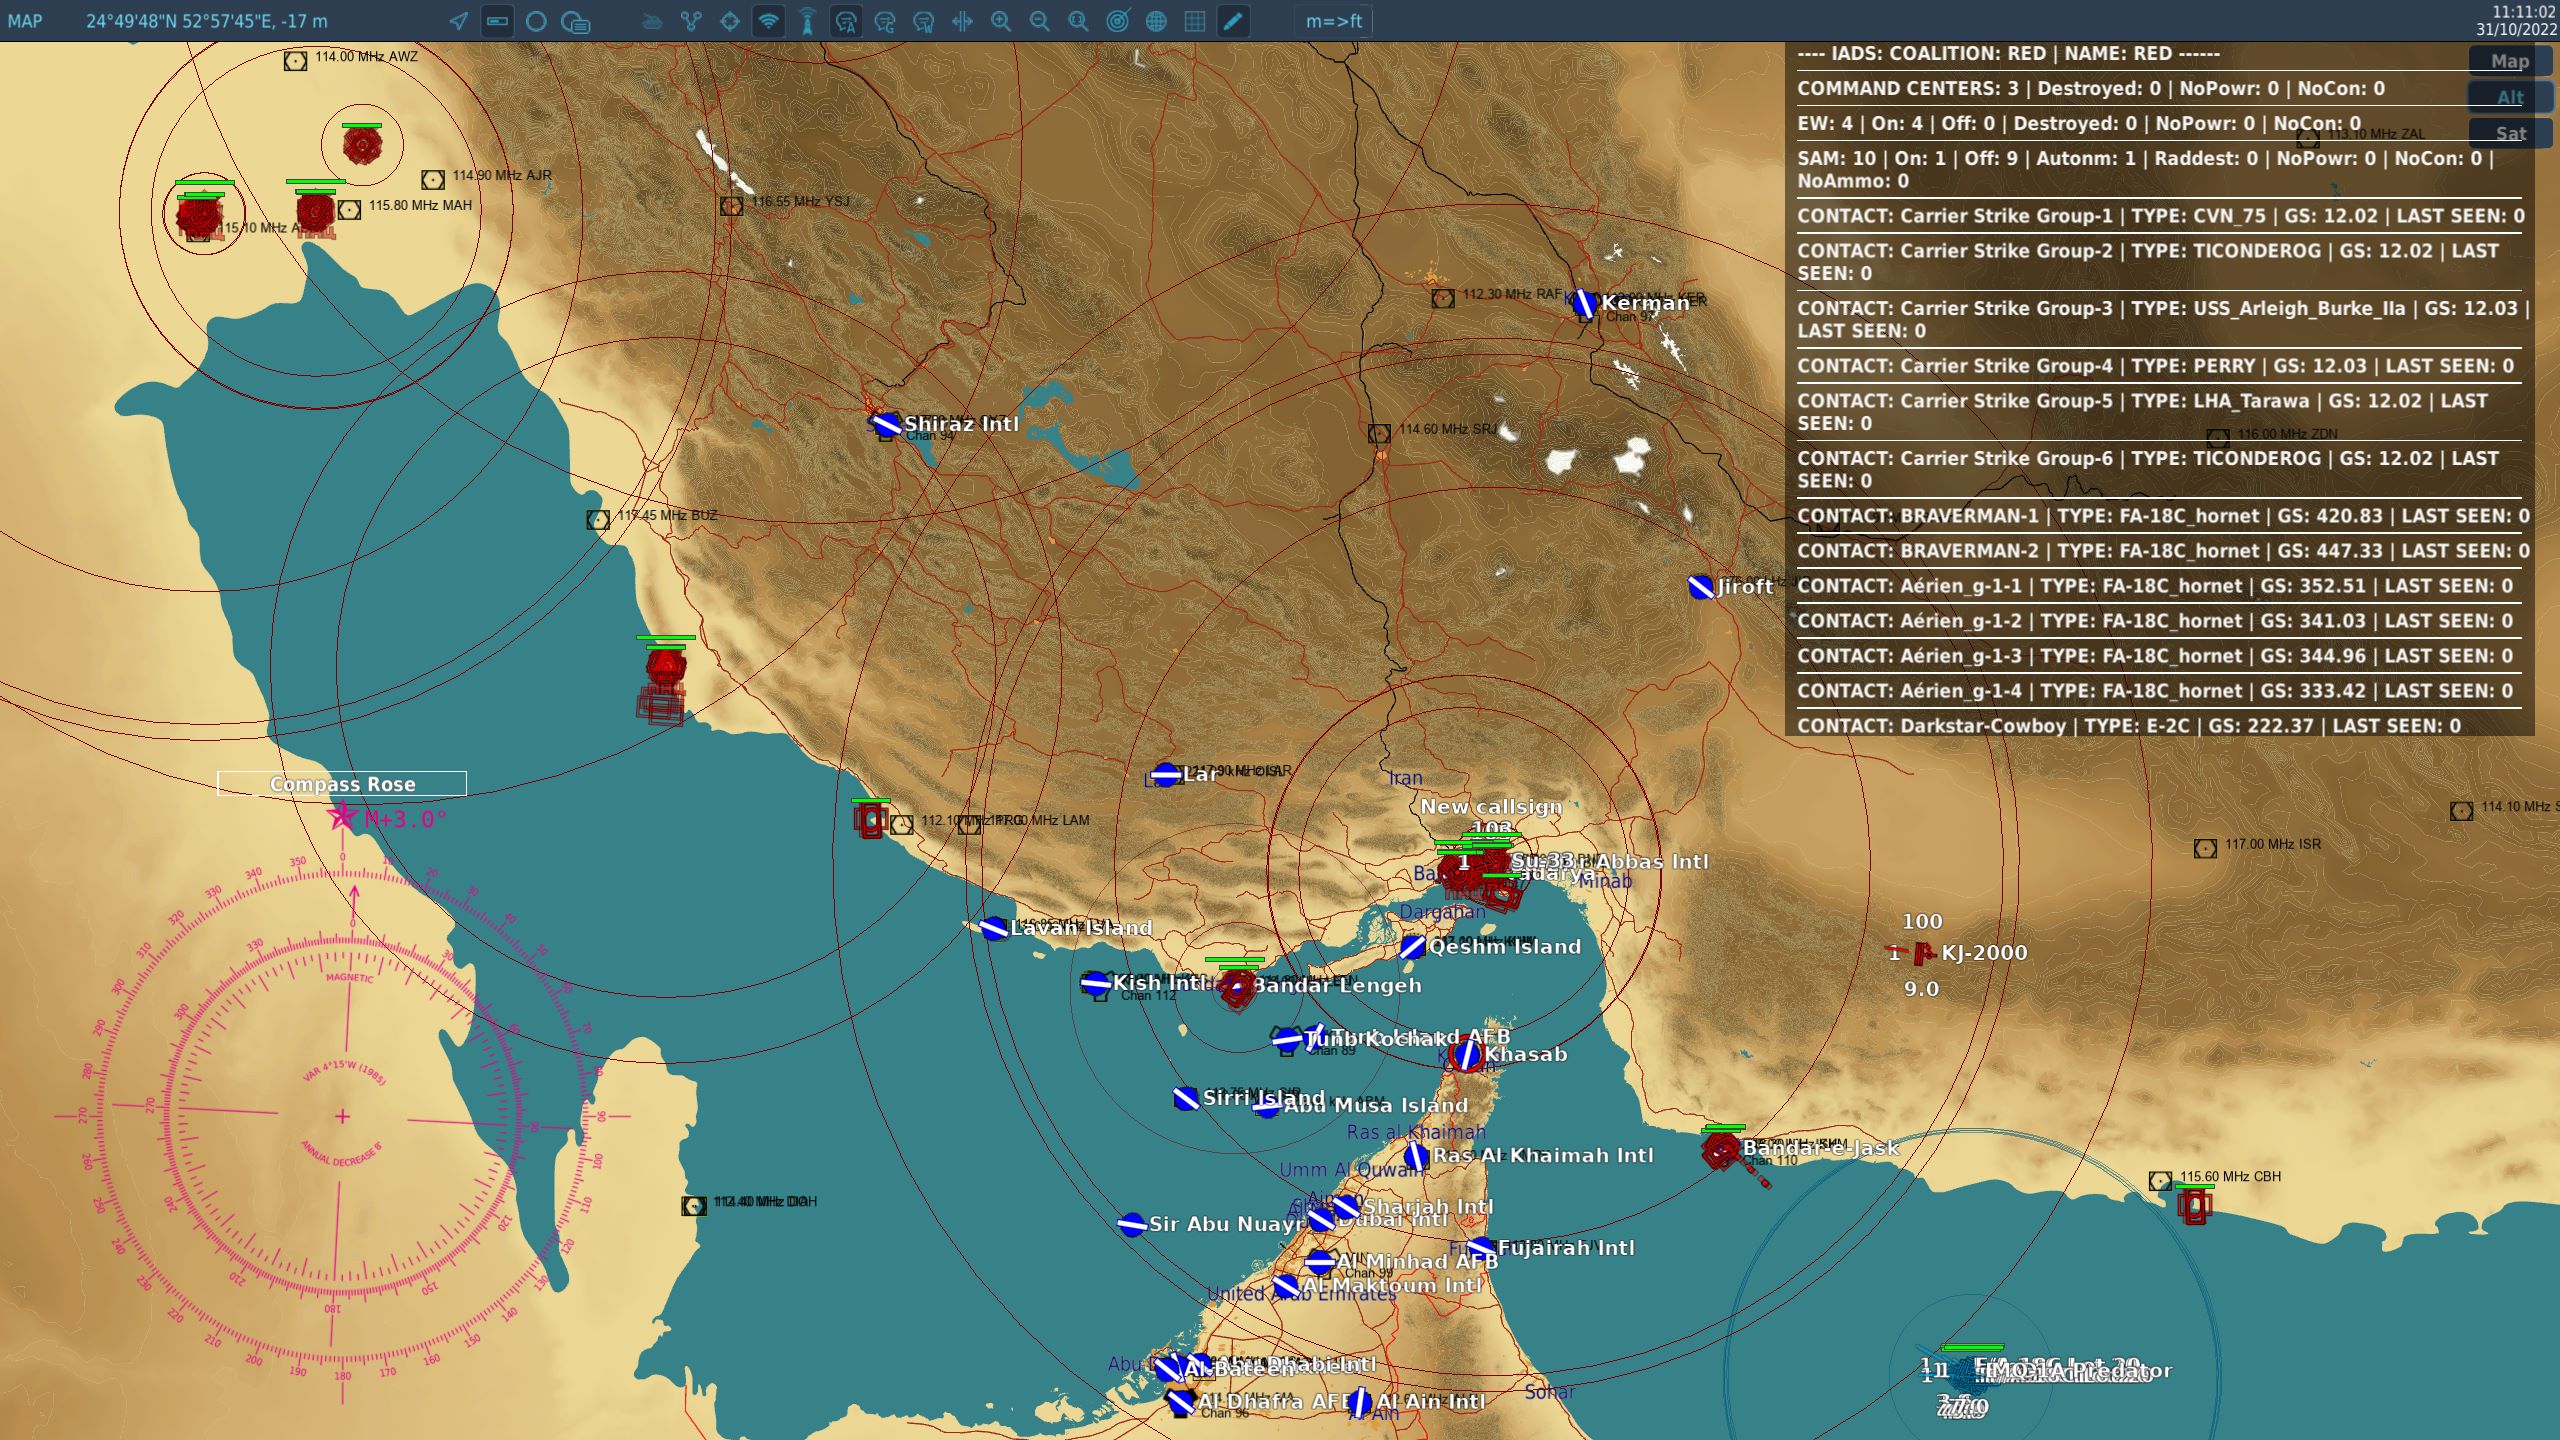2560x1440 pixels.
Task: Toggle the label A speech bubble icon
Action: coord(846,21)
